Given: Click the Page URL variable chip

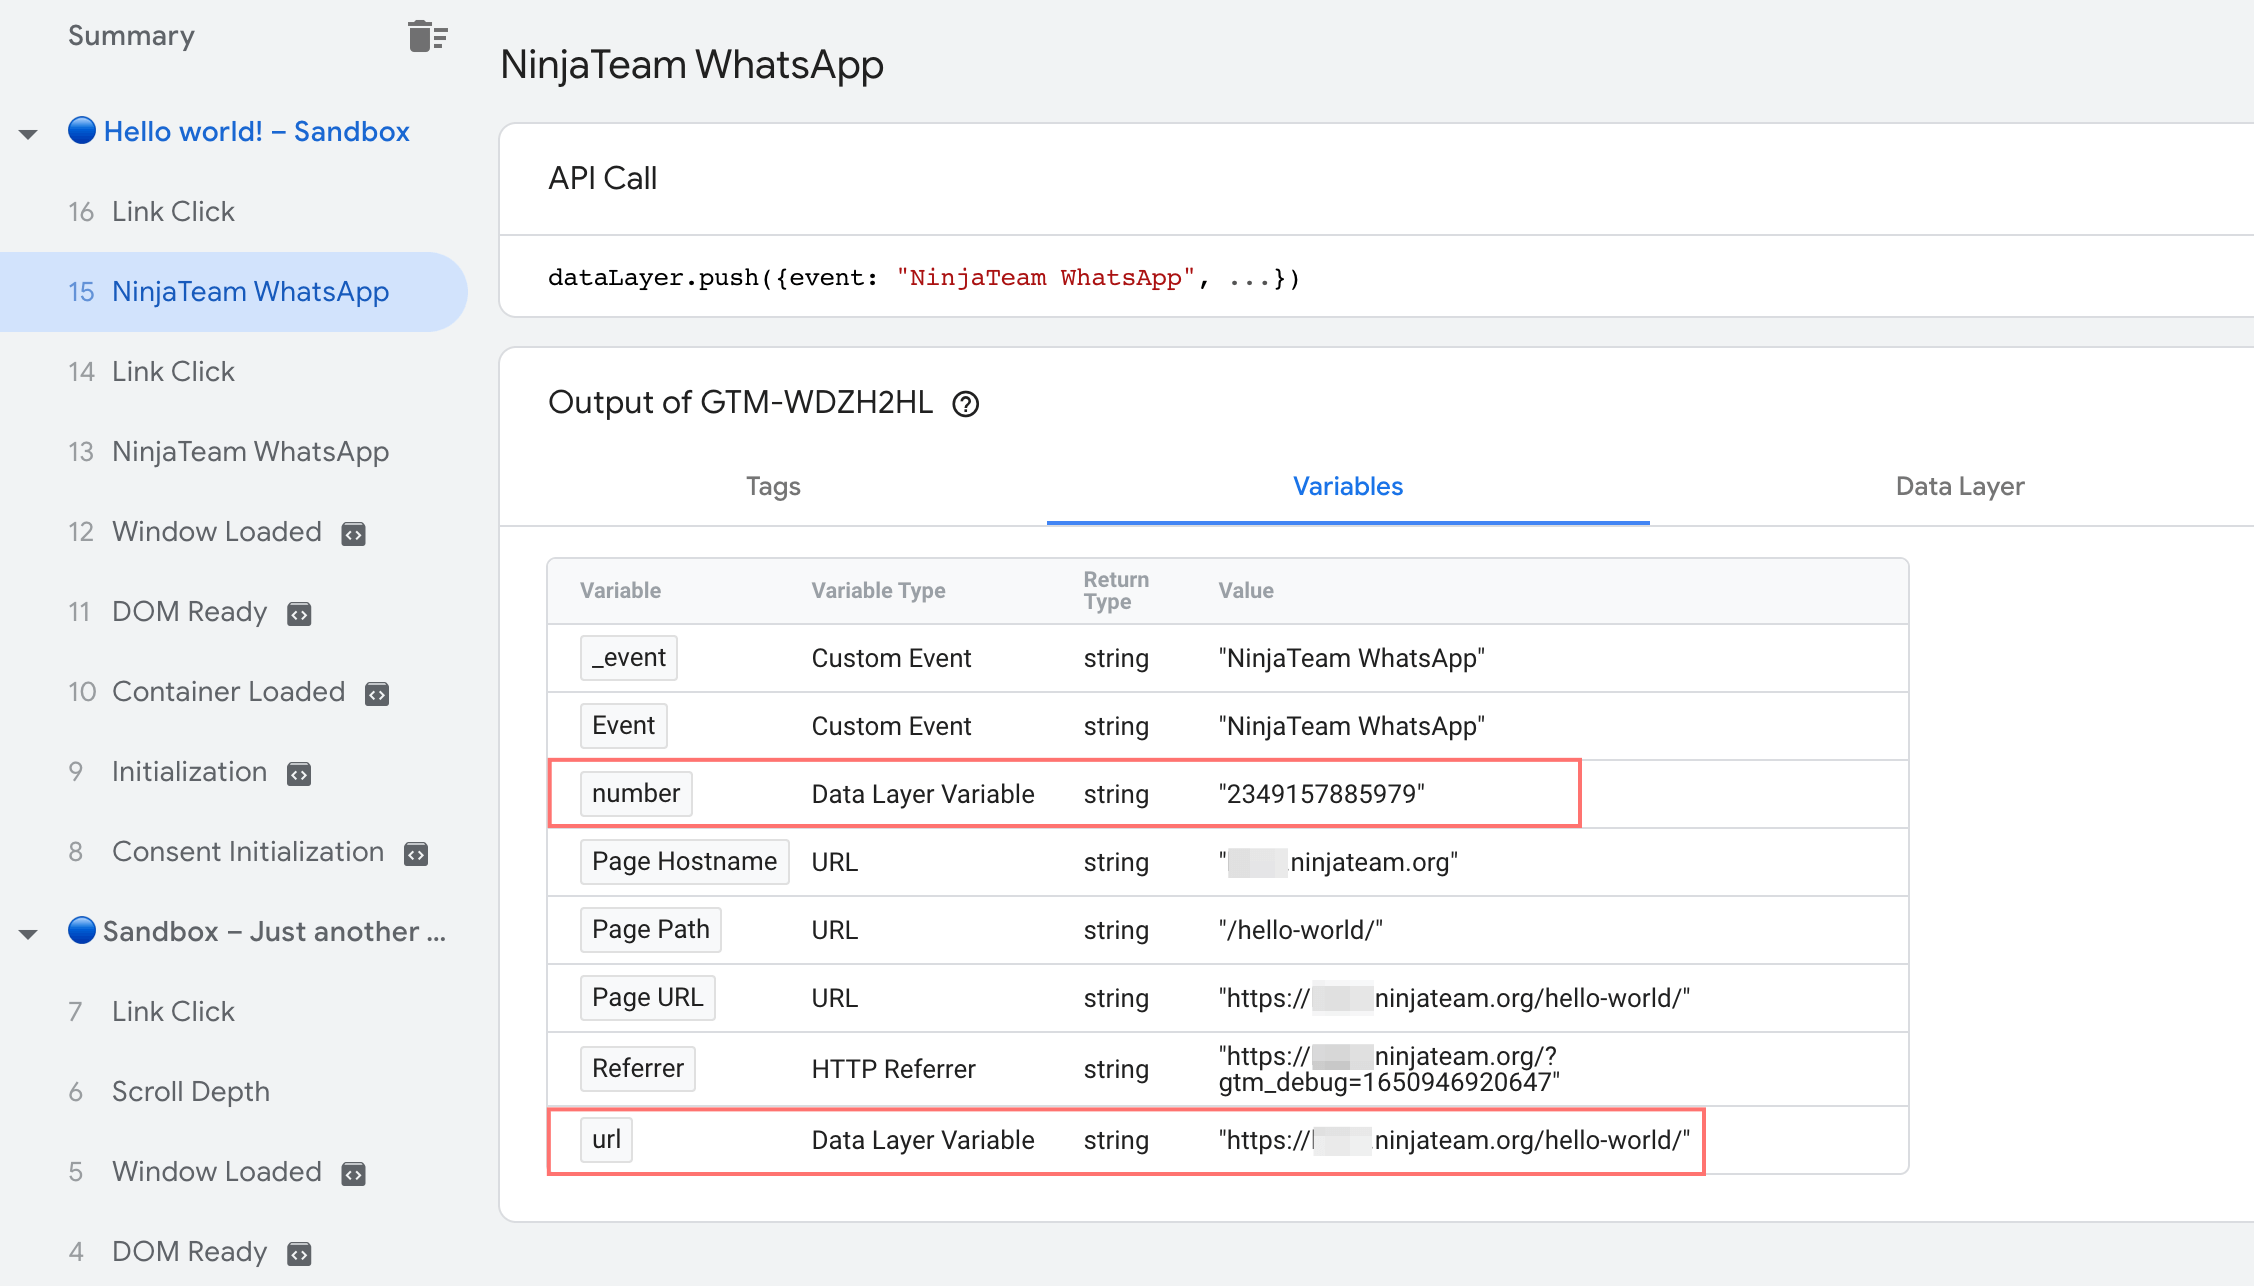Looking at the screenshot, I should click(648, 998).
